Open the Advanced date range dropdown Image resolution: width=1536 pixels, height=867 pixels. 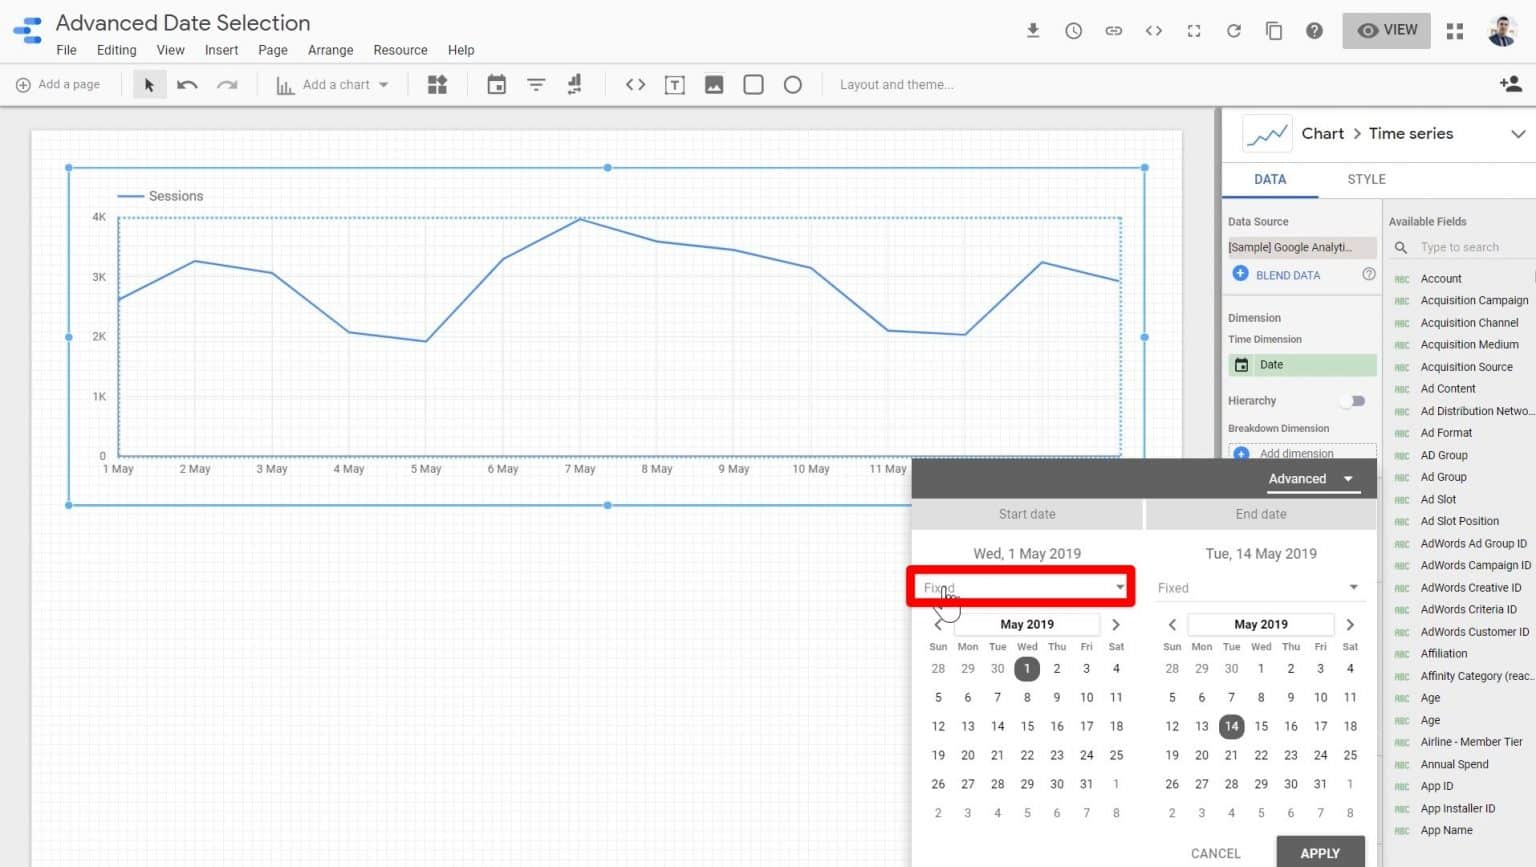pos(1313,478)
